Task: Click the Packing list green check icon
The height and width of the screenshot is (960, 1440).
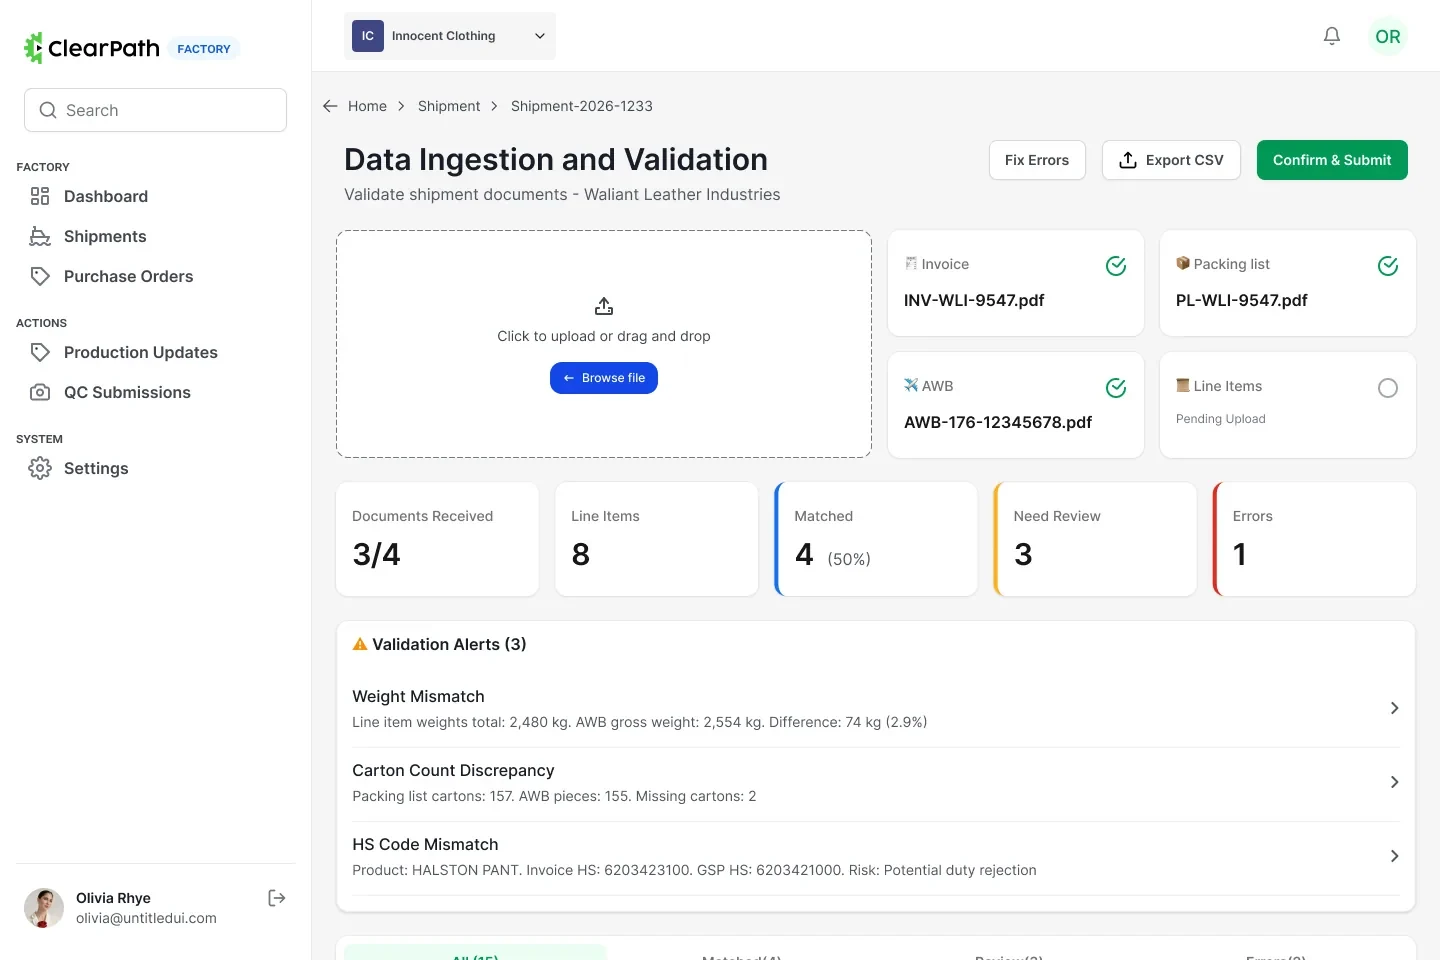Action: point(1388,266)
